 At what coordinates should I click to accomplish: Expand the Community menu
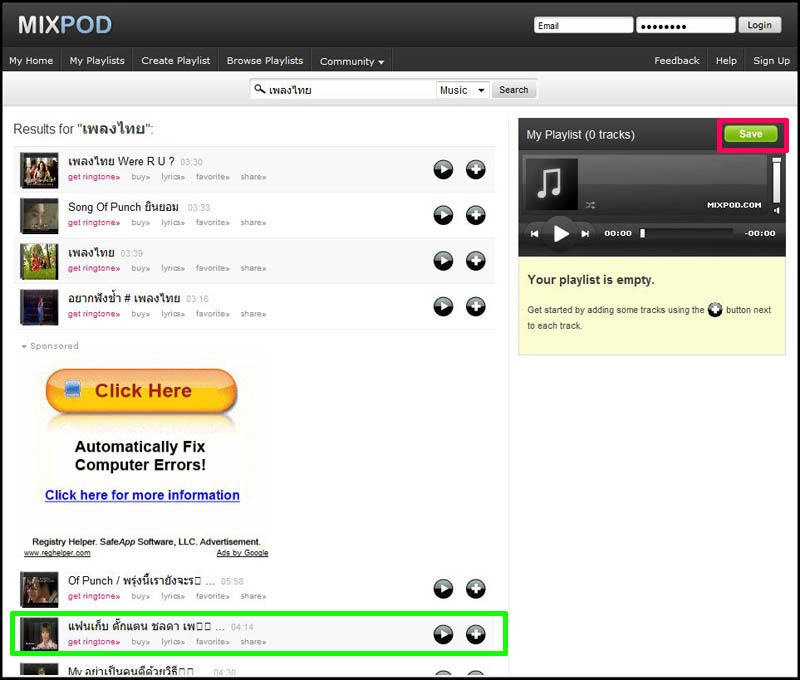pyautogui.click(x=352, y=61)
